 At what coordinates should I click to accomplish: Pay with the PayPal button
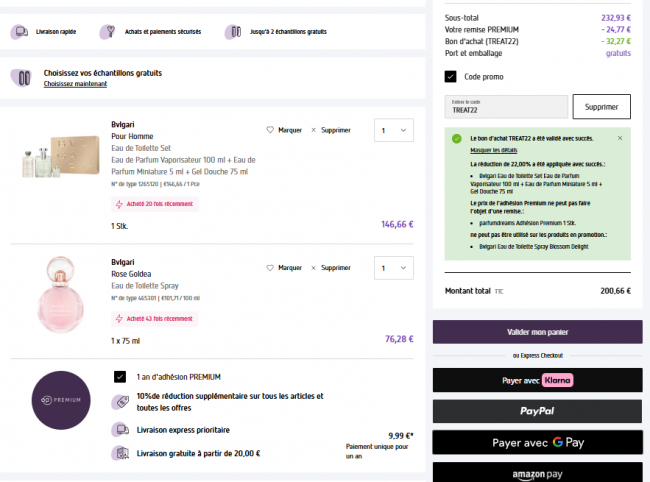pyautogui.click(x=537, y=411)
